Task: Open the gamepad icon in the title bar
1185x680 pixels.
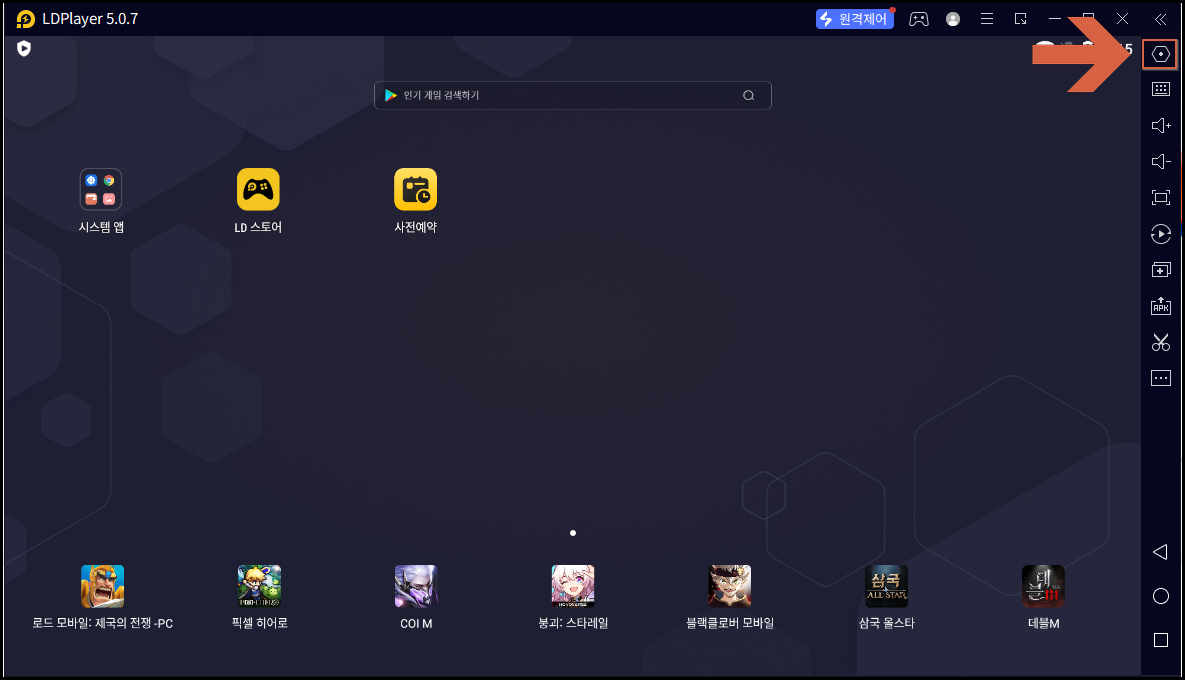Action: tap(919, 19)
